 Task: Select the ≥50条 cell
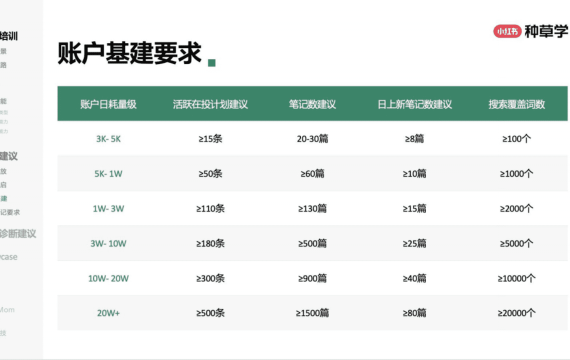[x=210, y=174]
